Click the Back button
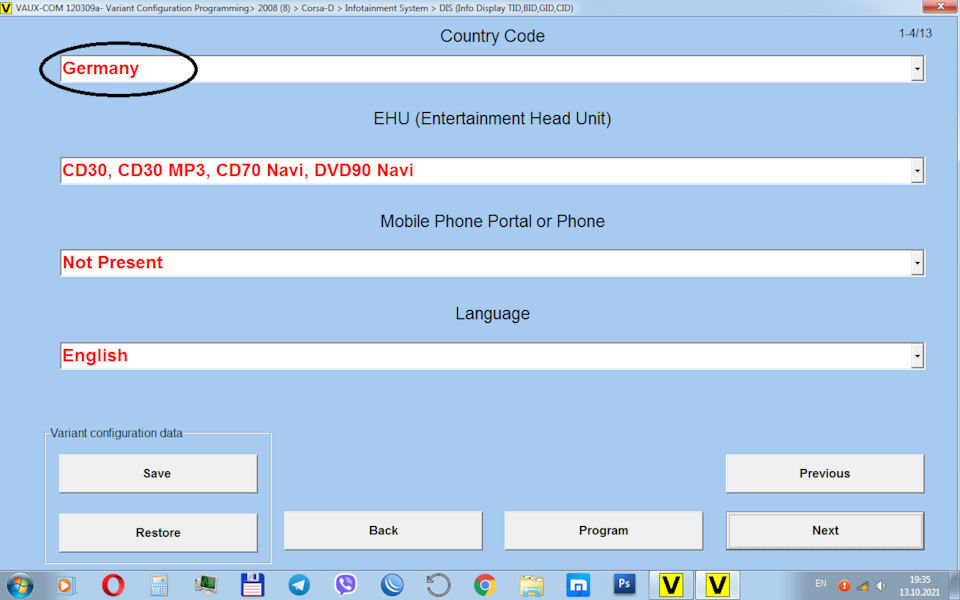 pos(383,530)
